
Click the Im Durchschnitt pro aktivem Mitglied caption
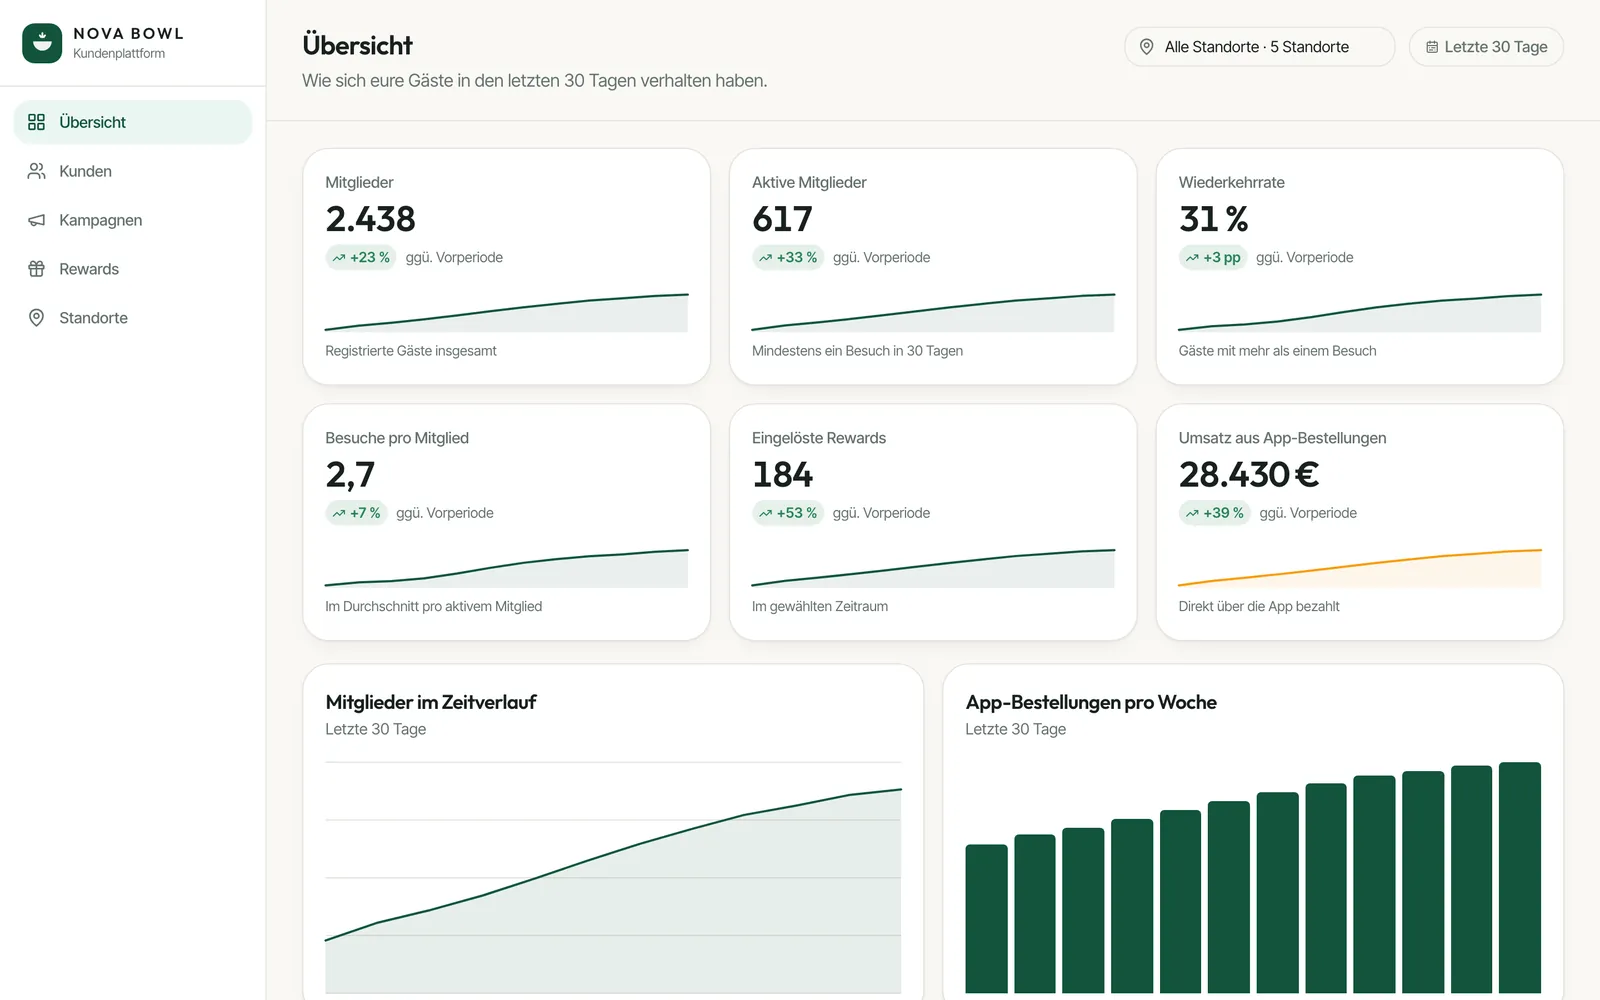coord(434,607)
